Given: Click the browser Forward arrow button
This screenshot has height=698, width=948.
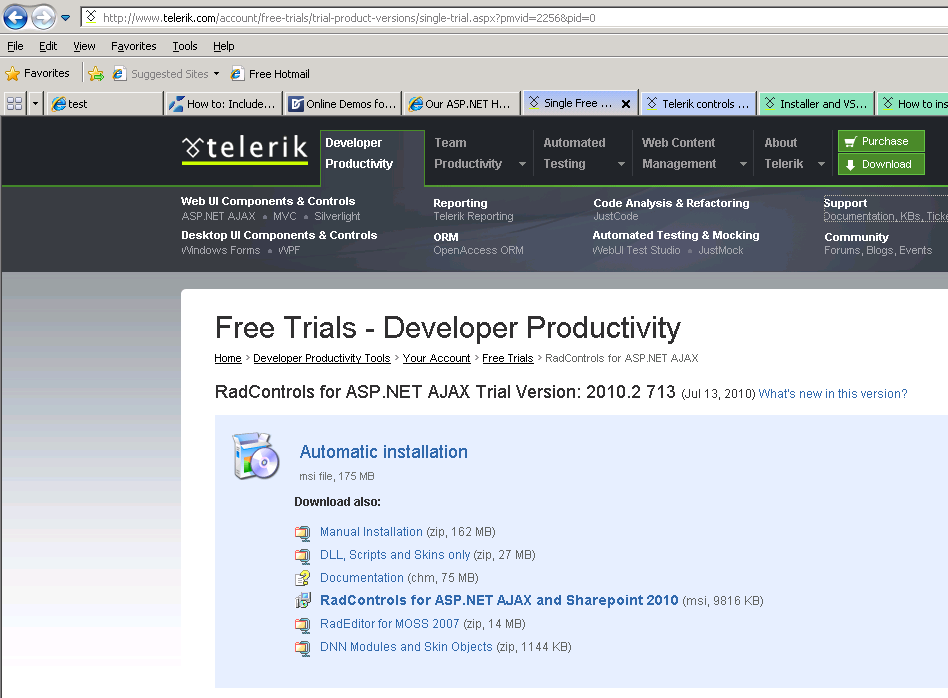Looking at the screenshot, I should click(43, 17).
